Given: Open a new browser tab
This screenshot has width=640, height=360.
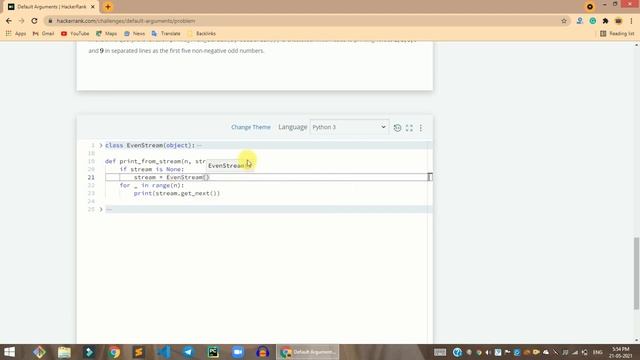Looking at the screenshot, I should point(108,7).
